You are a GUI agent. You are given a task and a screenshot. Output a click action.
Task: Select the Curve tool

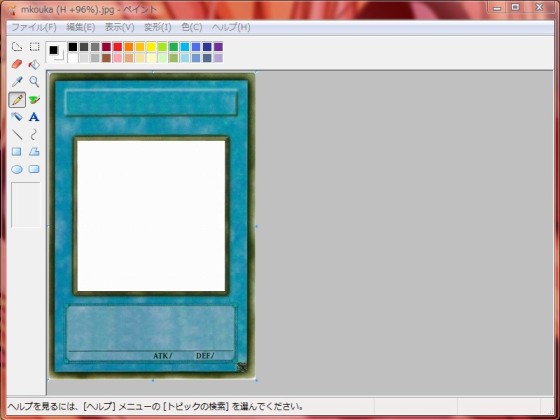[34, 134]
